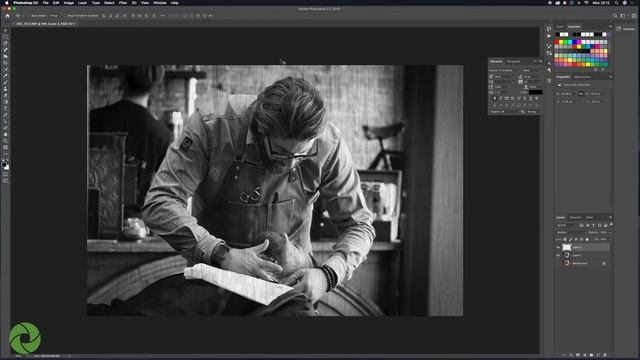Delete swatch trash icon in Swatches panel
The width and height of the screenshot is (640, 360).
click(x=602, y=69)
